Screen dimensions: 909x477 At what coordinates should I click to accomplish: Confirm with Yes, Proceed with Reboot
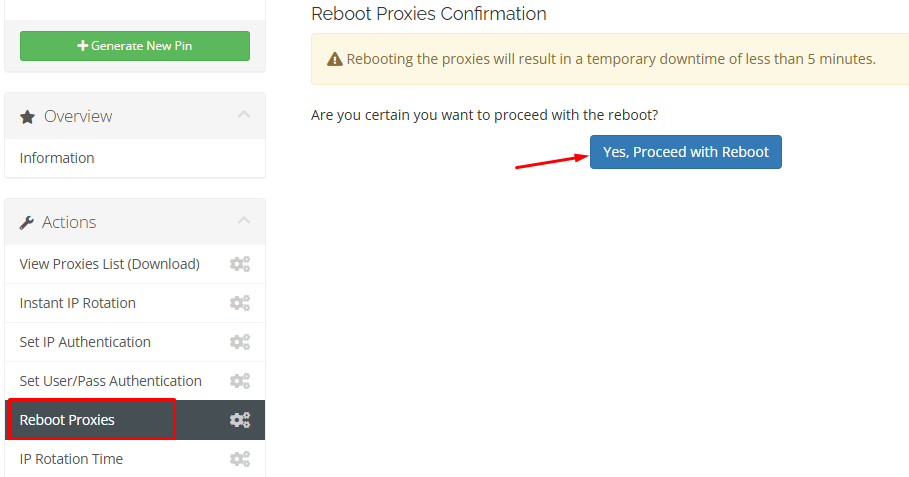(685, 152)
